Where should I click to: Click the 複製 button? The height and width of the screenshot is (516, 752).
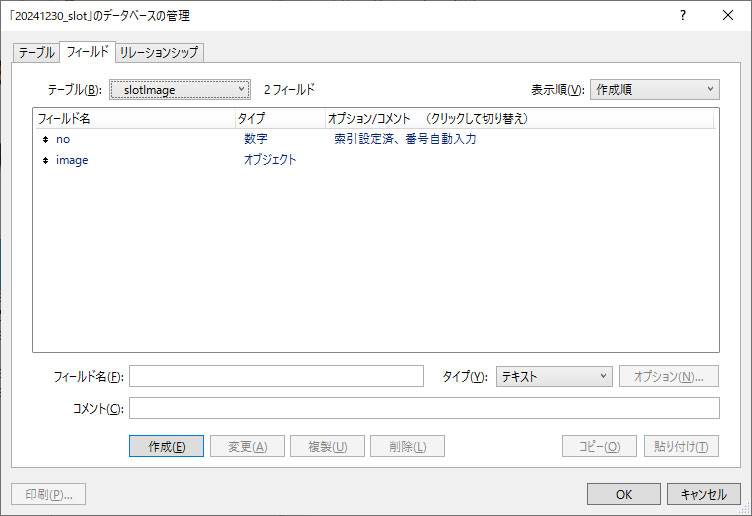click(x=328, y=446)
